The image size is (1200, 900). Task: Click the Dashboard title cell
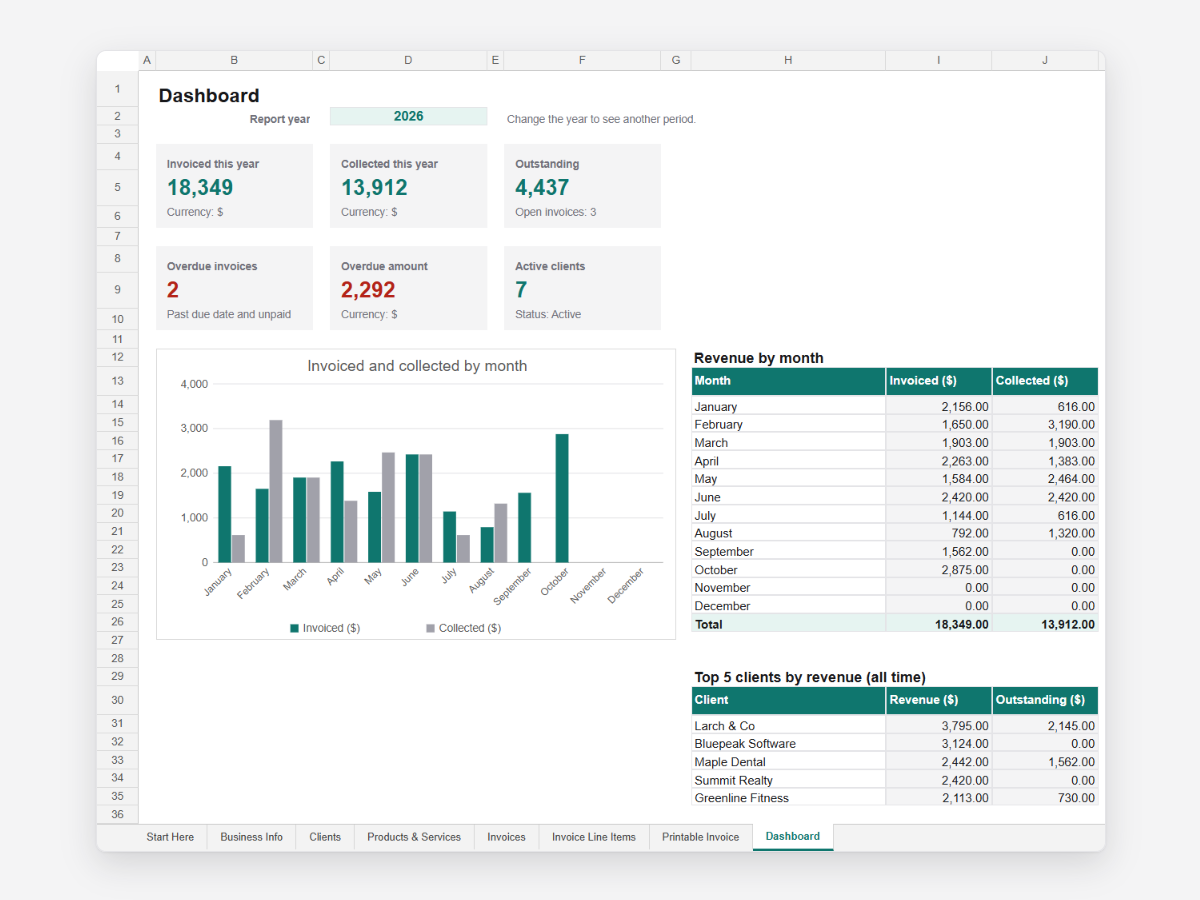[209, 96]
